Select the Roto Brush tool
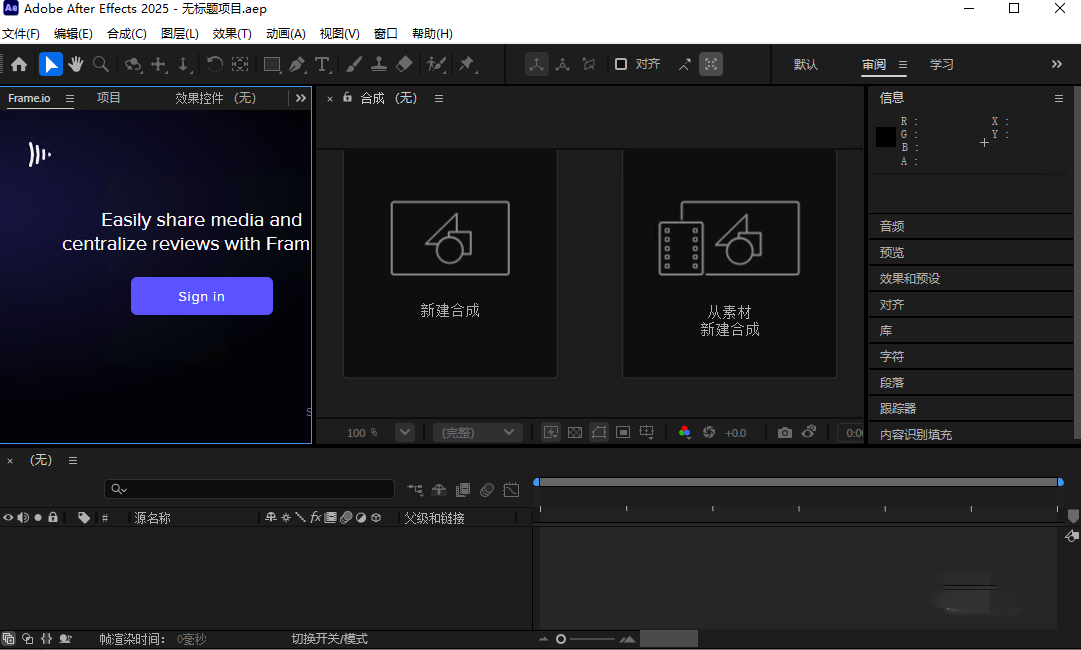Viewport: 1081px width, 650px height. pos(436,64)
